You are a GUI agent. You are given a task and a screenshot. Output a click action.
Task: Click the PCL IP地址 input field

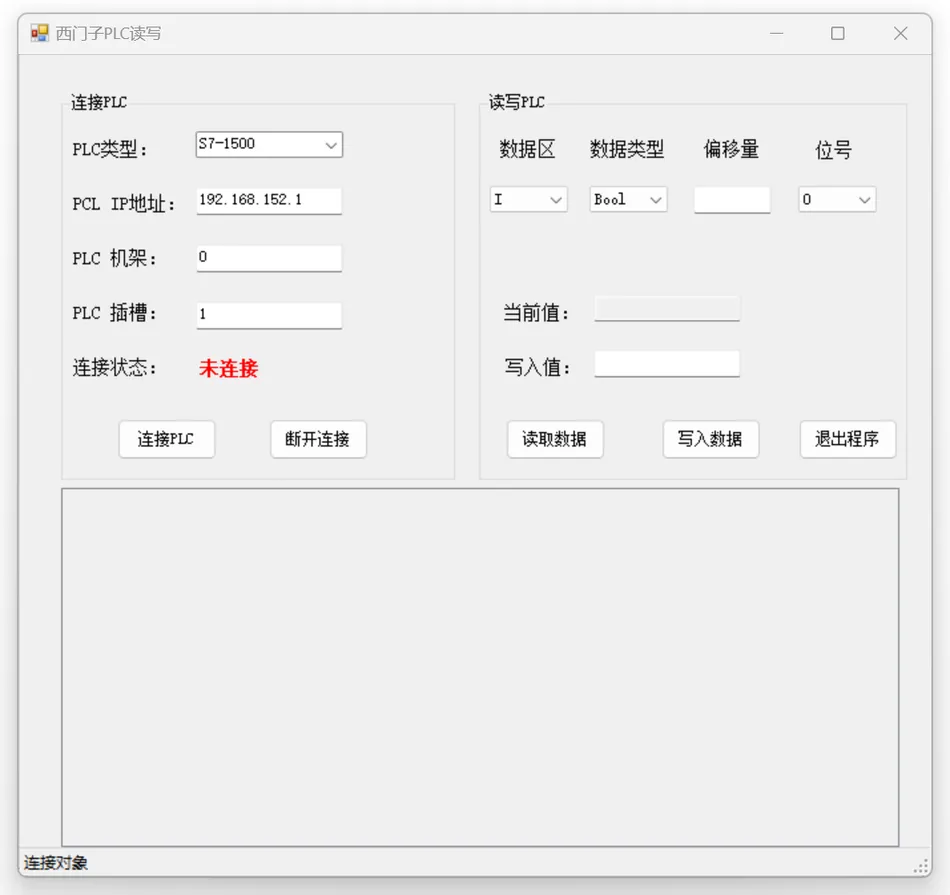click(x=269, y=201)
